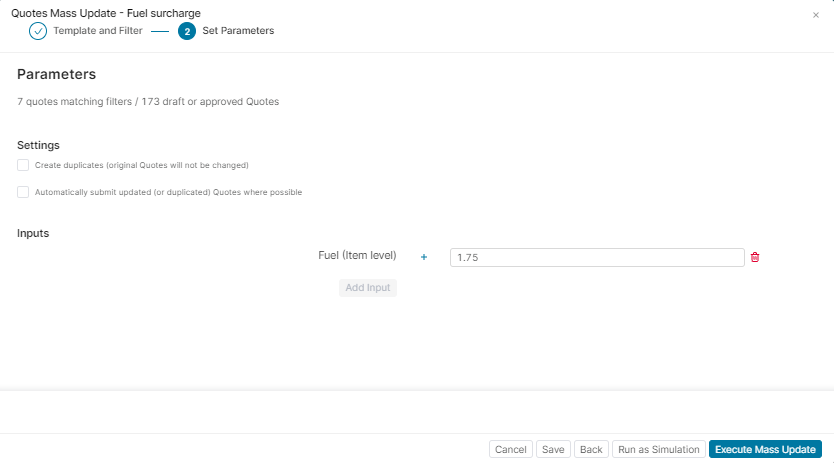The image size is (834, 470).
Task: Tick the Automatically submit updated Quotes checkbox
Action: pos(23,192)
